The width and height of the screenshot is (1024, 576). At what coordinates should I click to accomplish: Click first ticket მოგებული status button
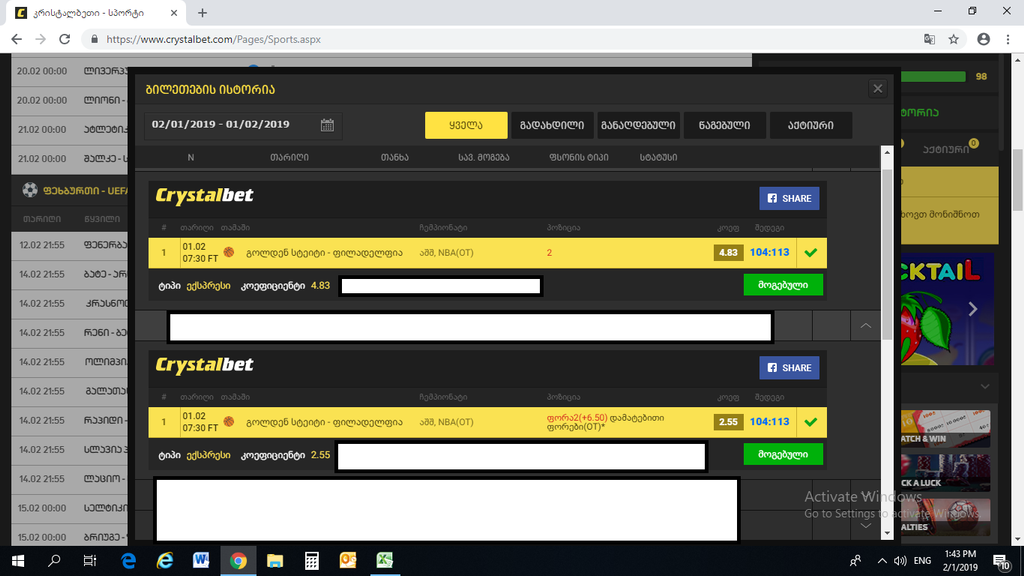[783, 285]
